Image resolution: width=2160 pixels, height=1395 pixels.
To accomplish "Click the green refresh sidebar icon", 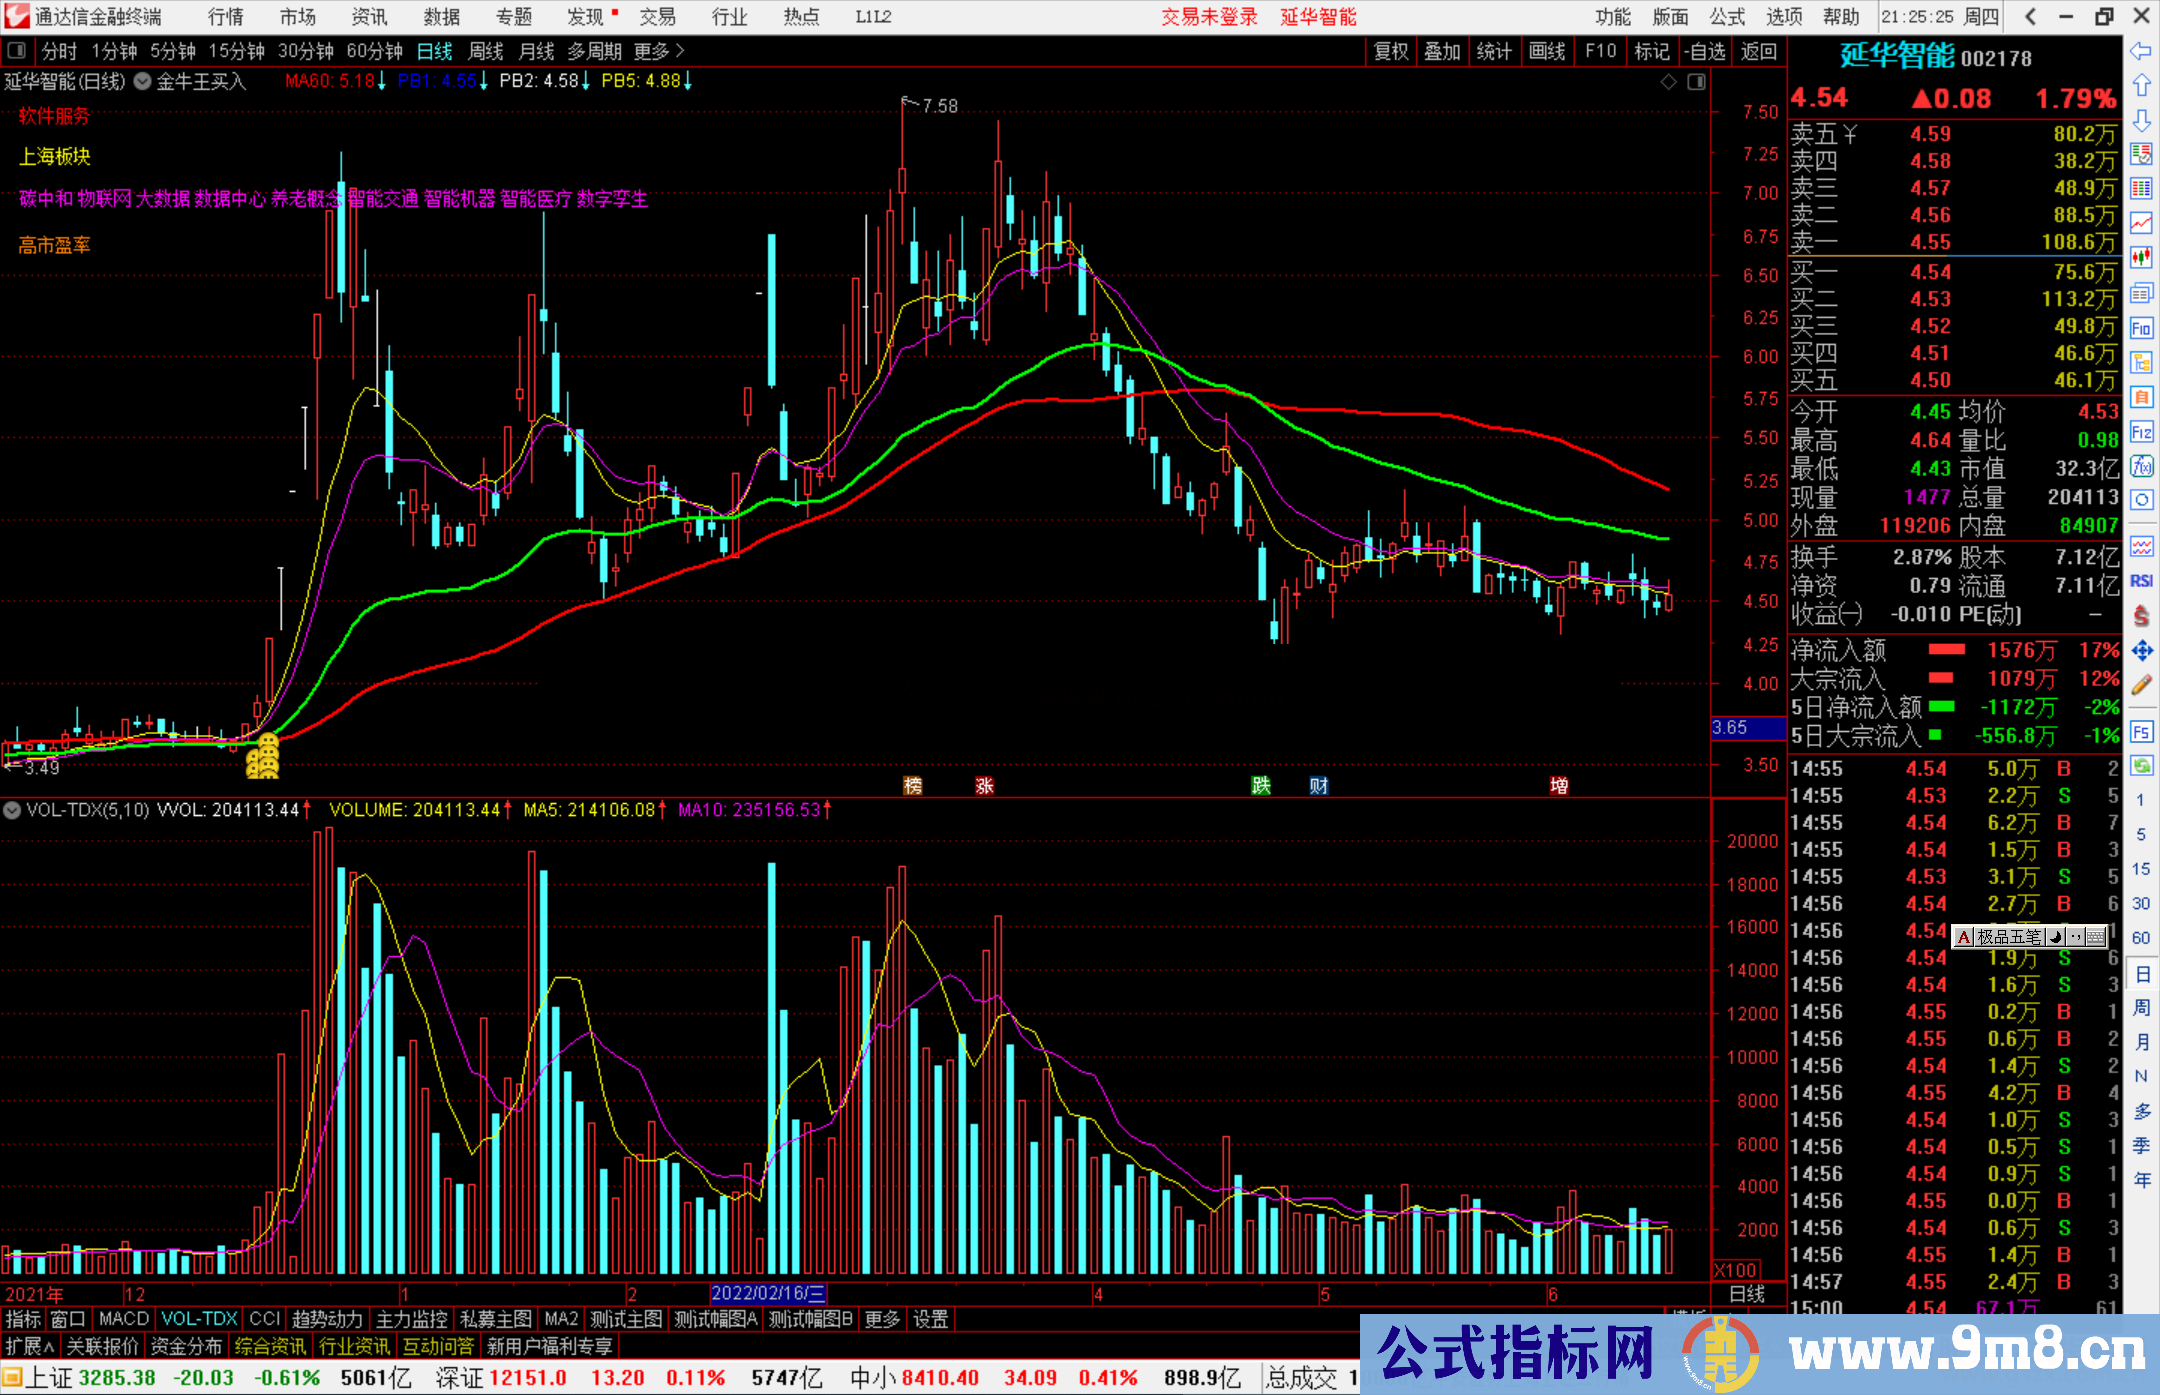I will coord(2141,766).
